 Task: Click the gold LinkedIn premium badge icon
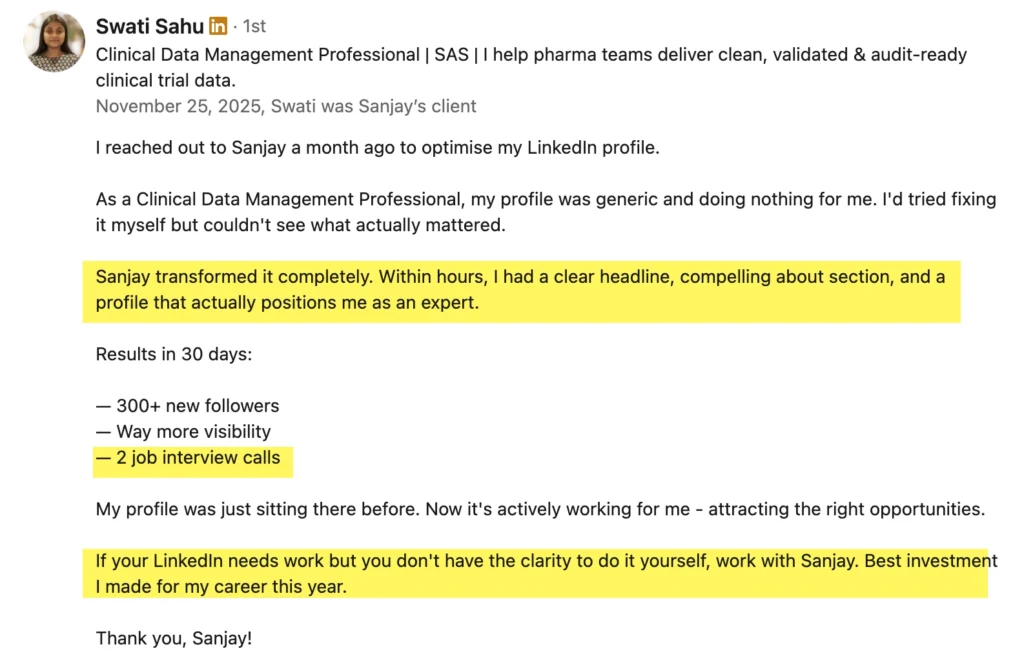pyautogui.click(x=218, y=27)
